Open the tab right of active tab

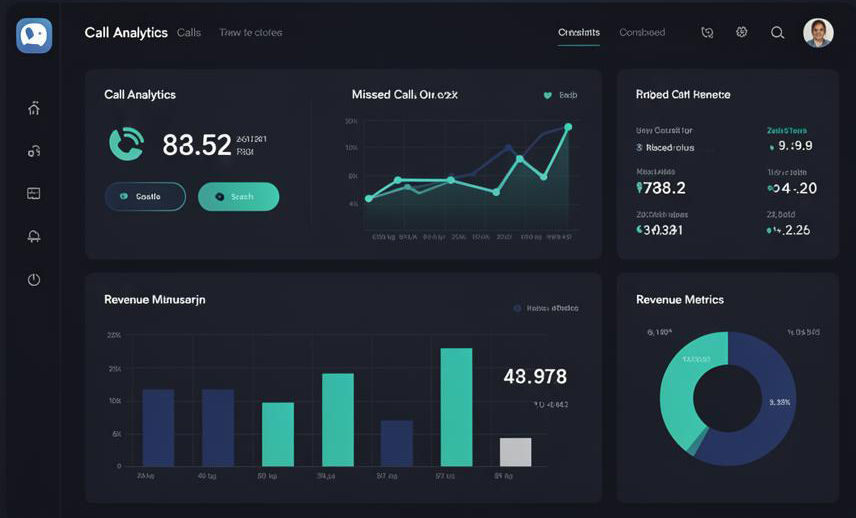(x=642, y=33)
